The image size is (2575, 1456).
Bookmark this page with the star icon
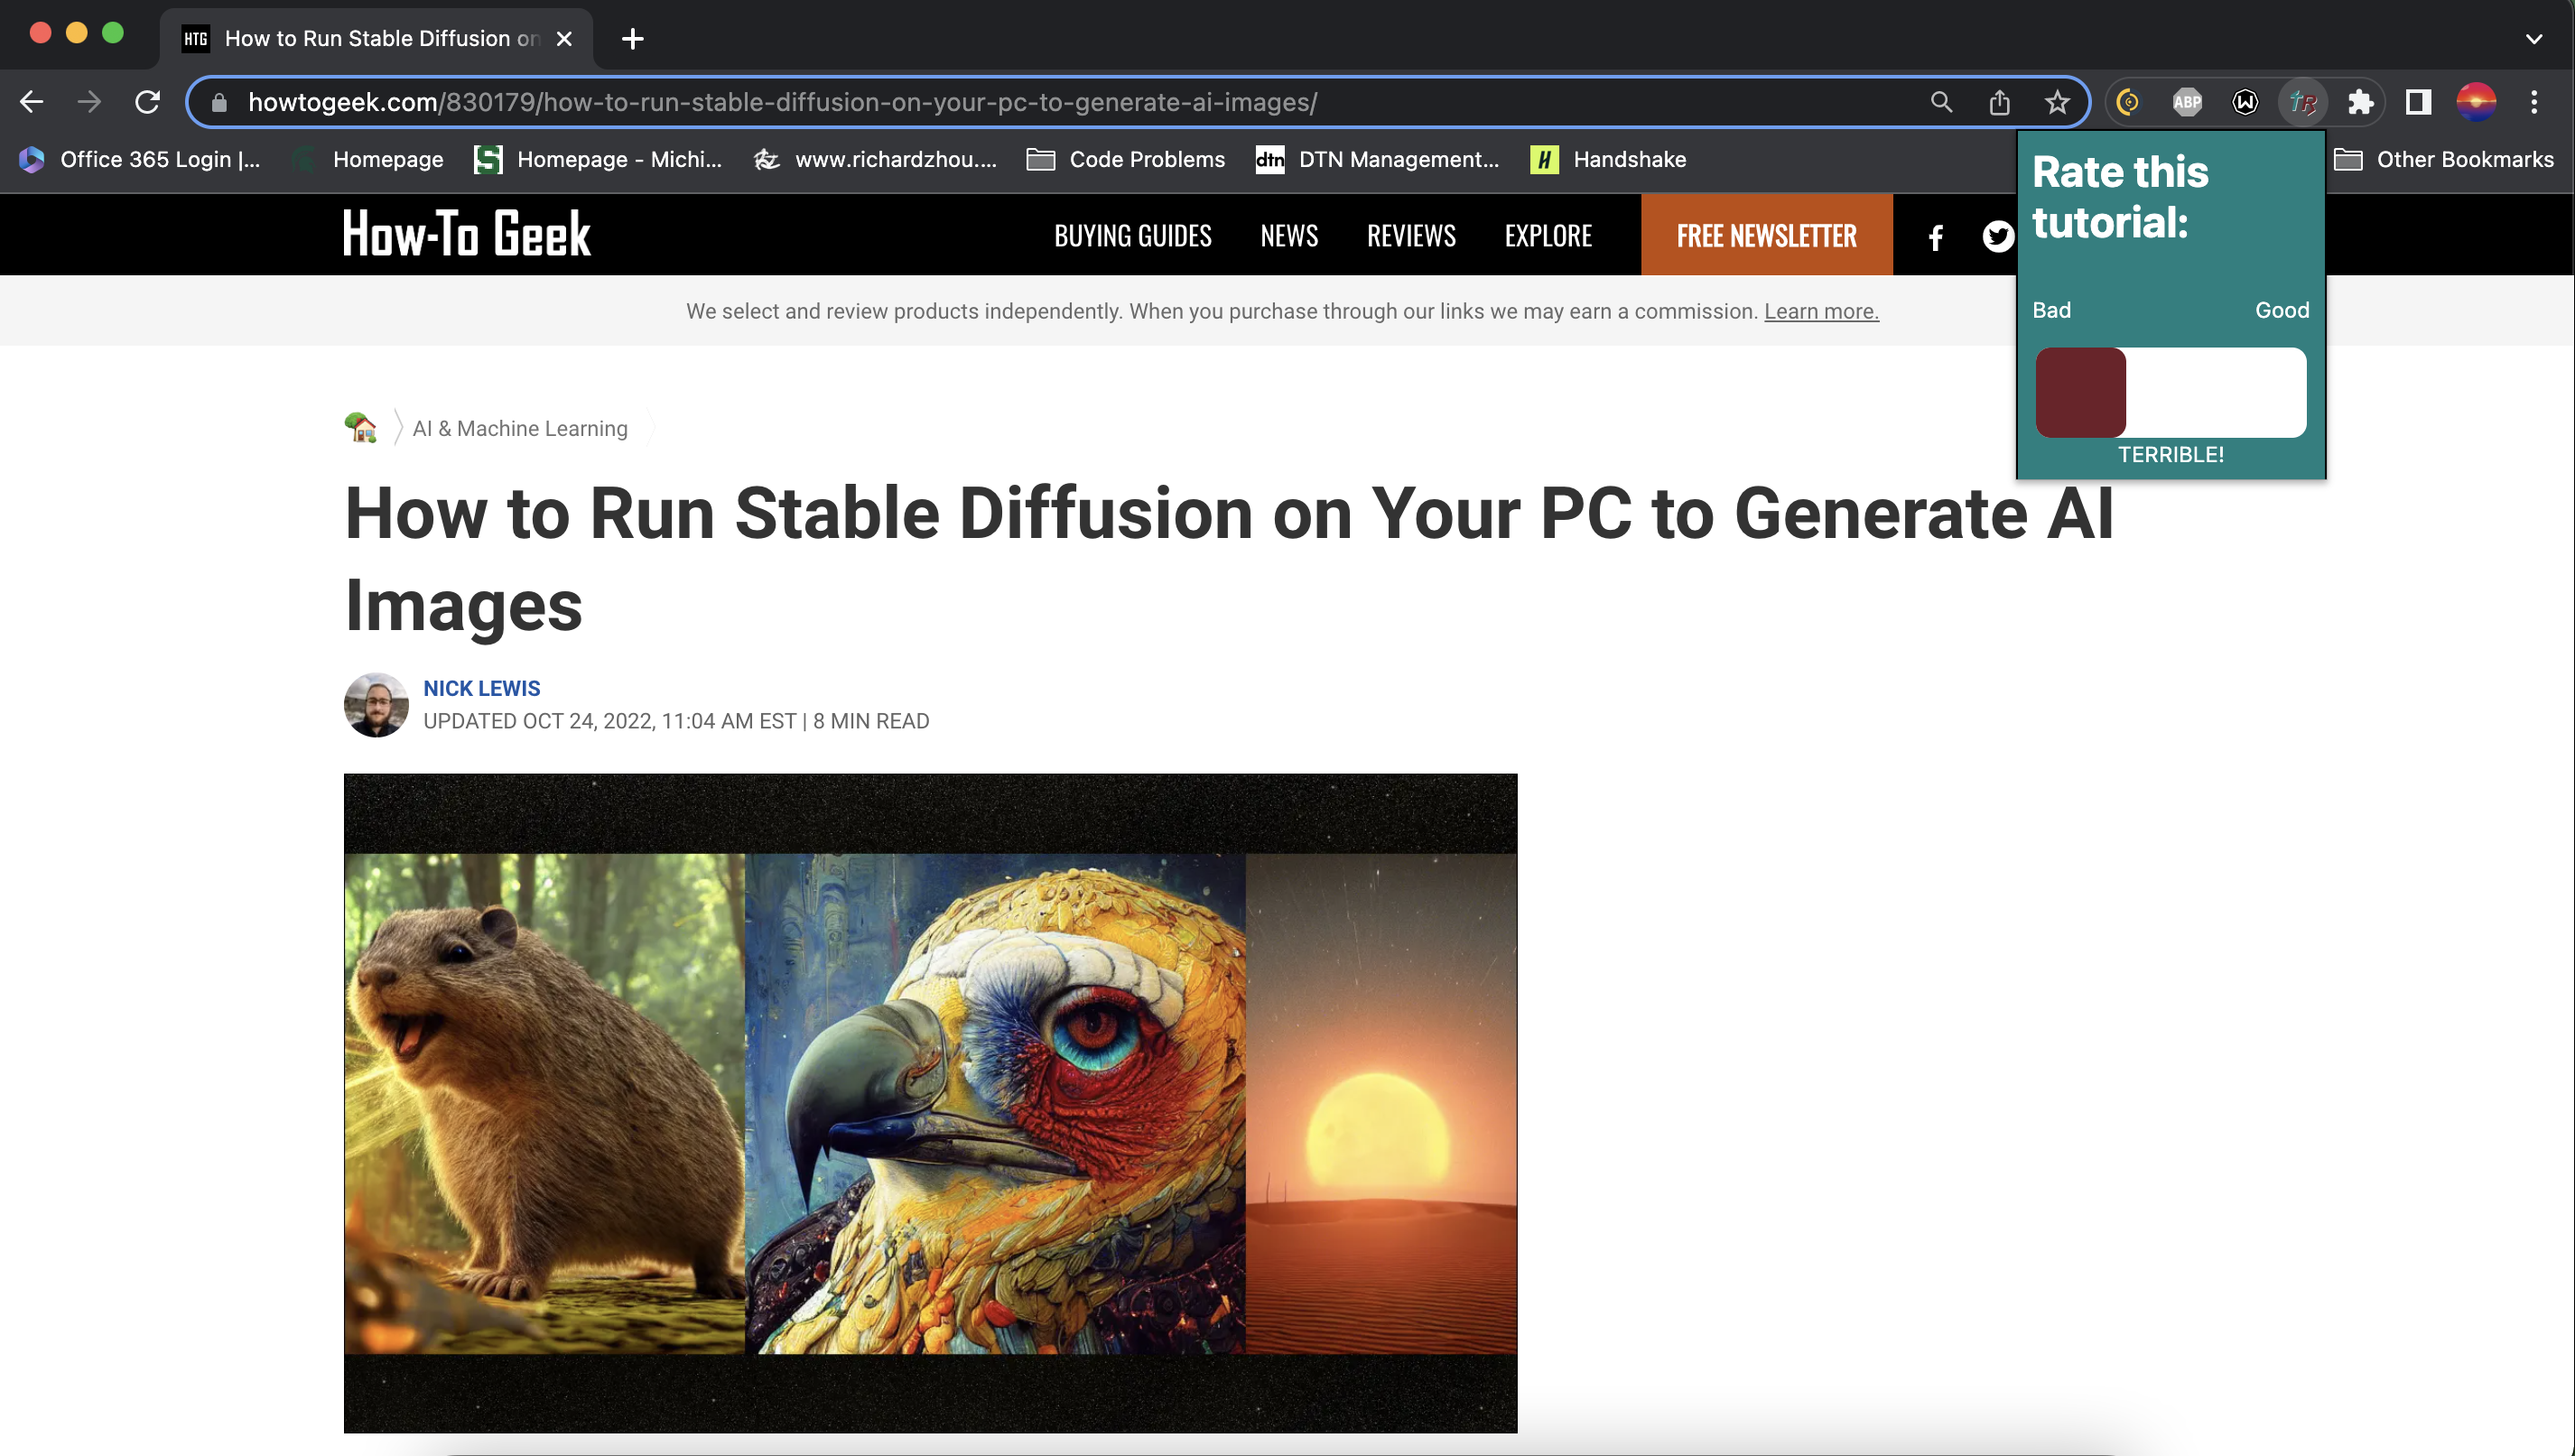(2057, 102)
